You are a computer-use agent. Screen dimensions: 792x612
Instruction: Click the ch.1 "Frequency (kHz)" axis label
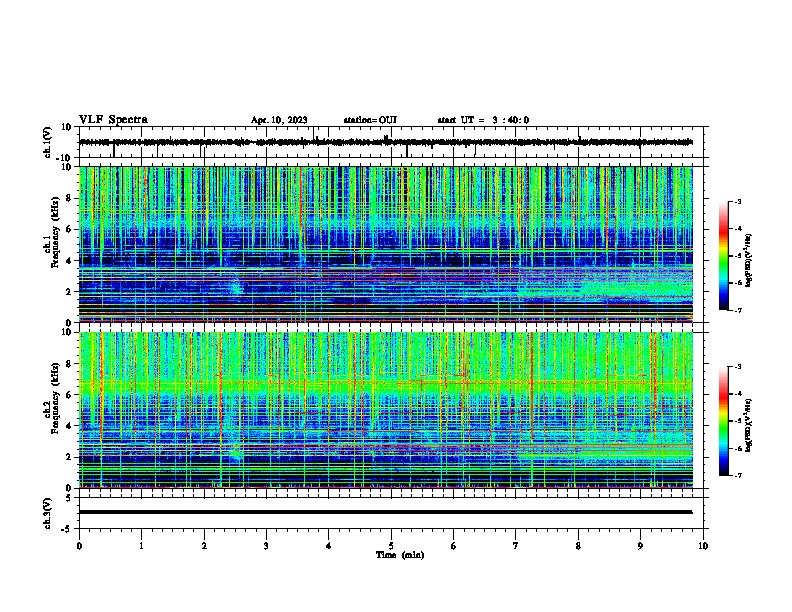pos(55,233)
